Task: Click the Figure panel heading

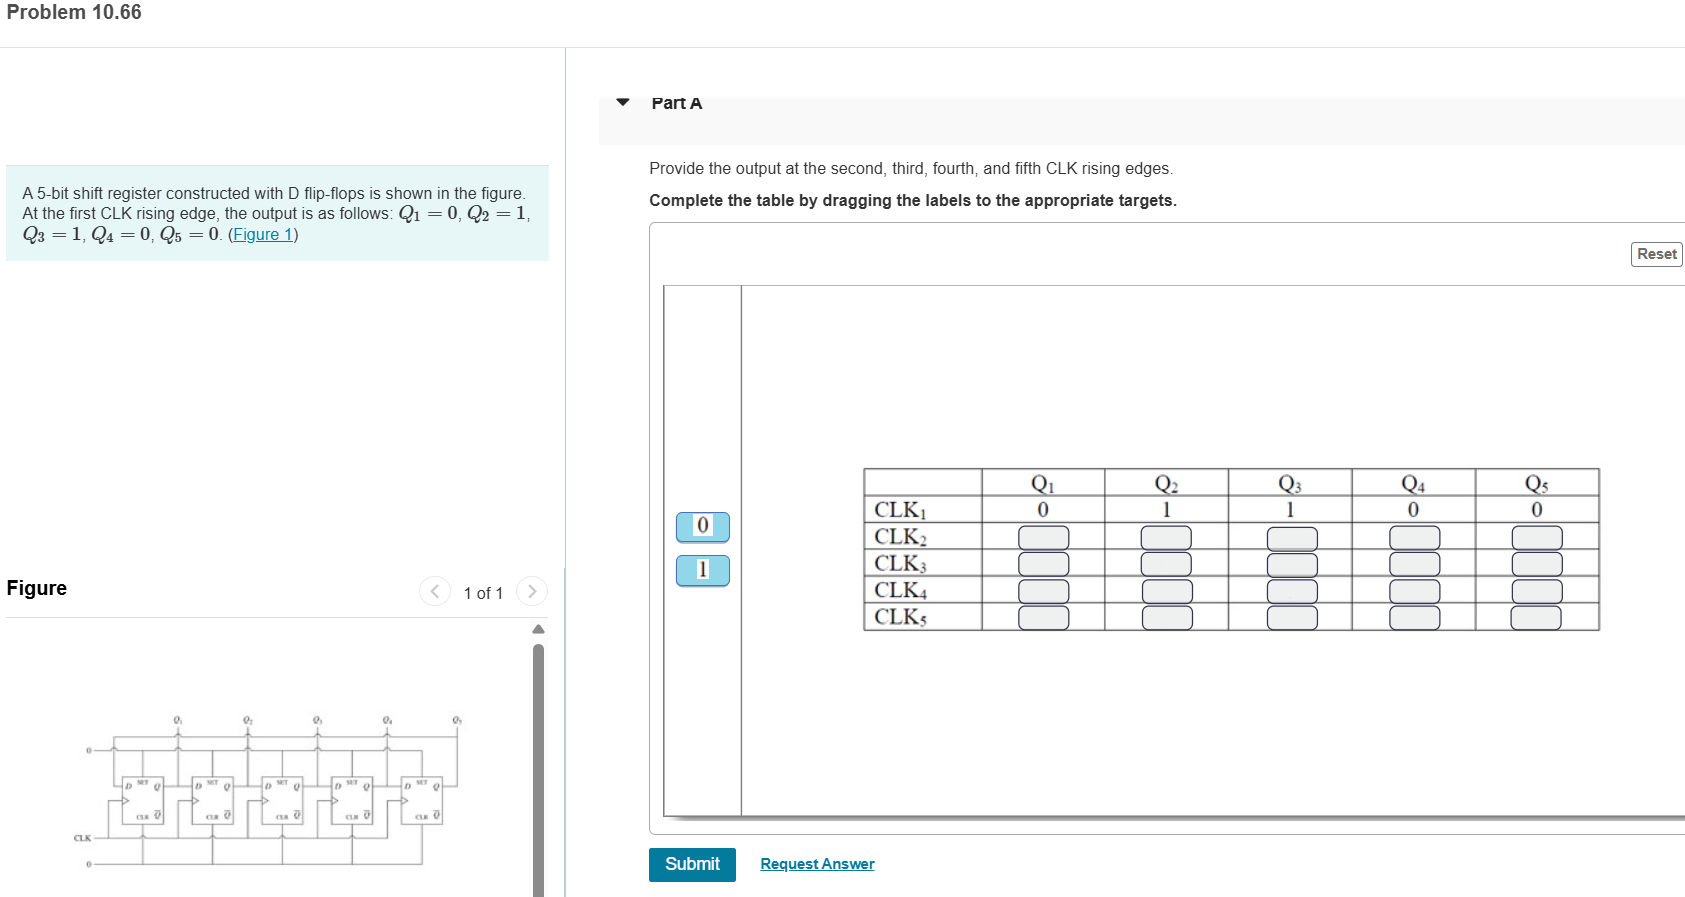Action: pos(37,588)
